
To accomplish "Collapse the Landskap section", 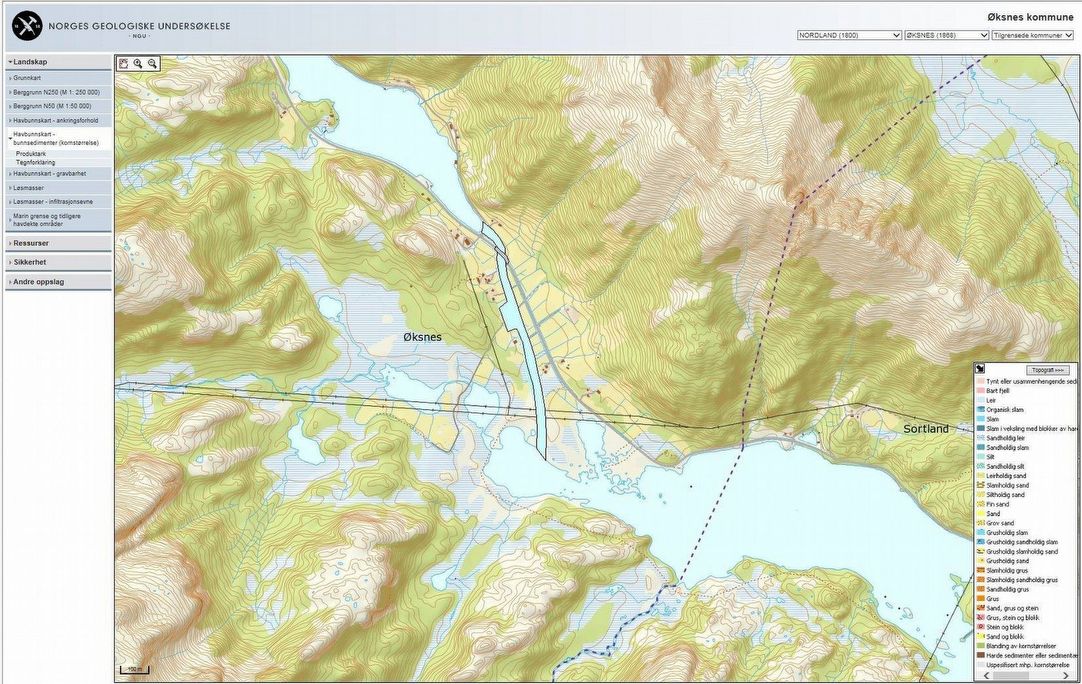I will pos(58,62).
